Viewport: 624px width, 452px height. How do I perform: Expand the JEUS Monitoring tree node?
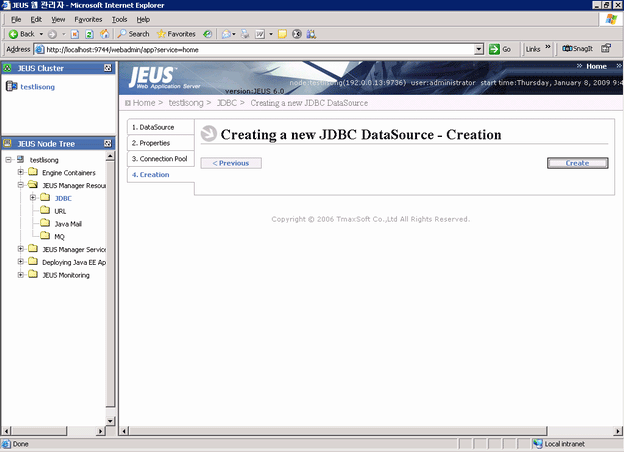21,275
